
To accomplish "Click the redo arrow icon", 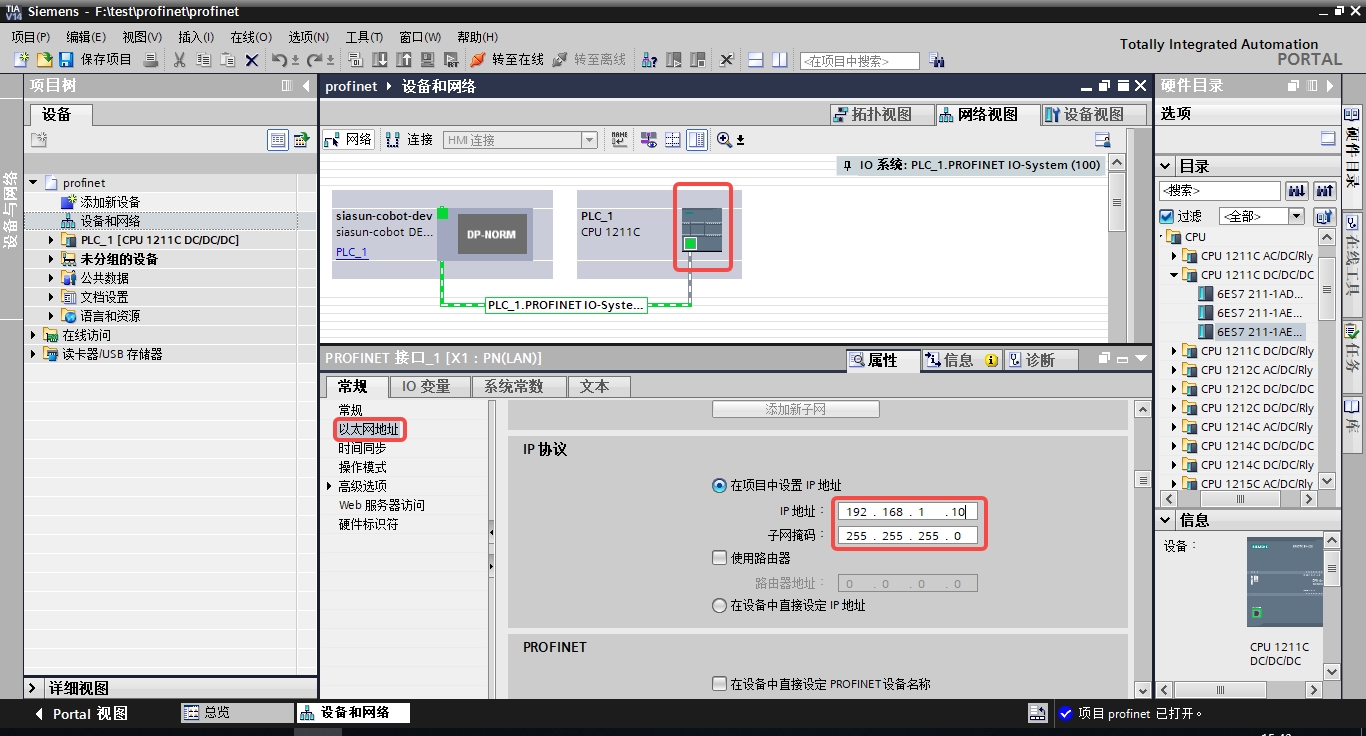I will pos(314,60).
